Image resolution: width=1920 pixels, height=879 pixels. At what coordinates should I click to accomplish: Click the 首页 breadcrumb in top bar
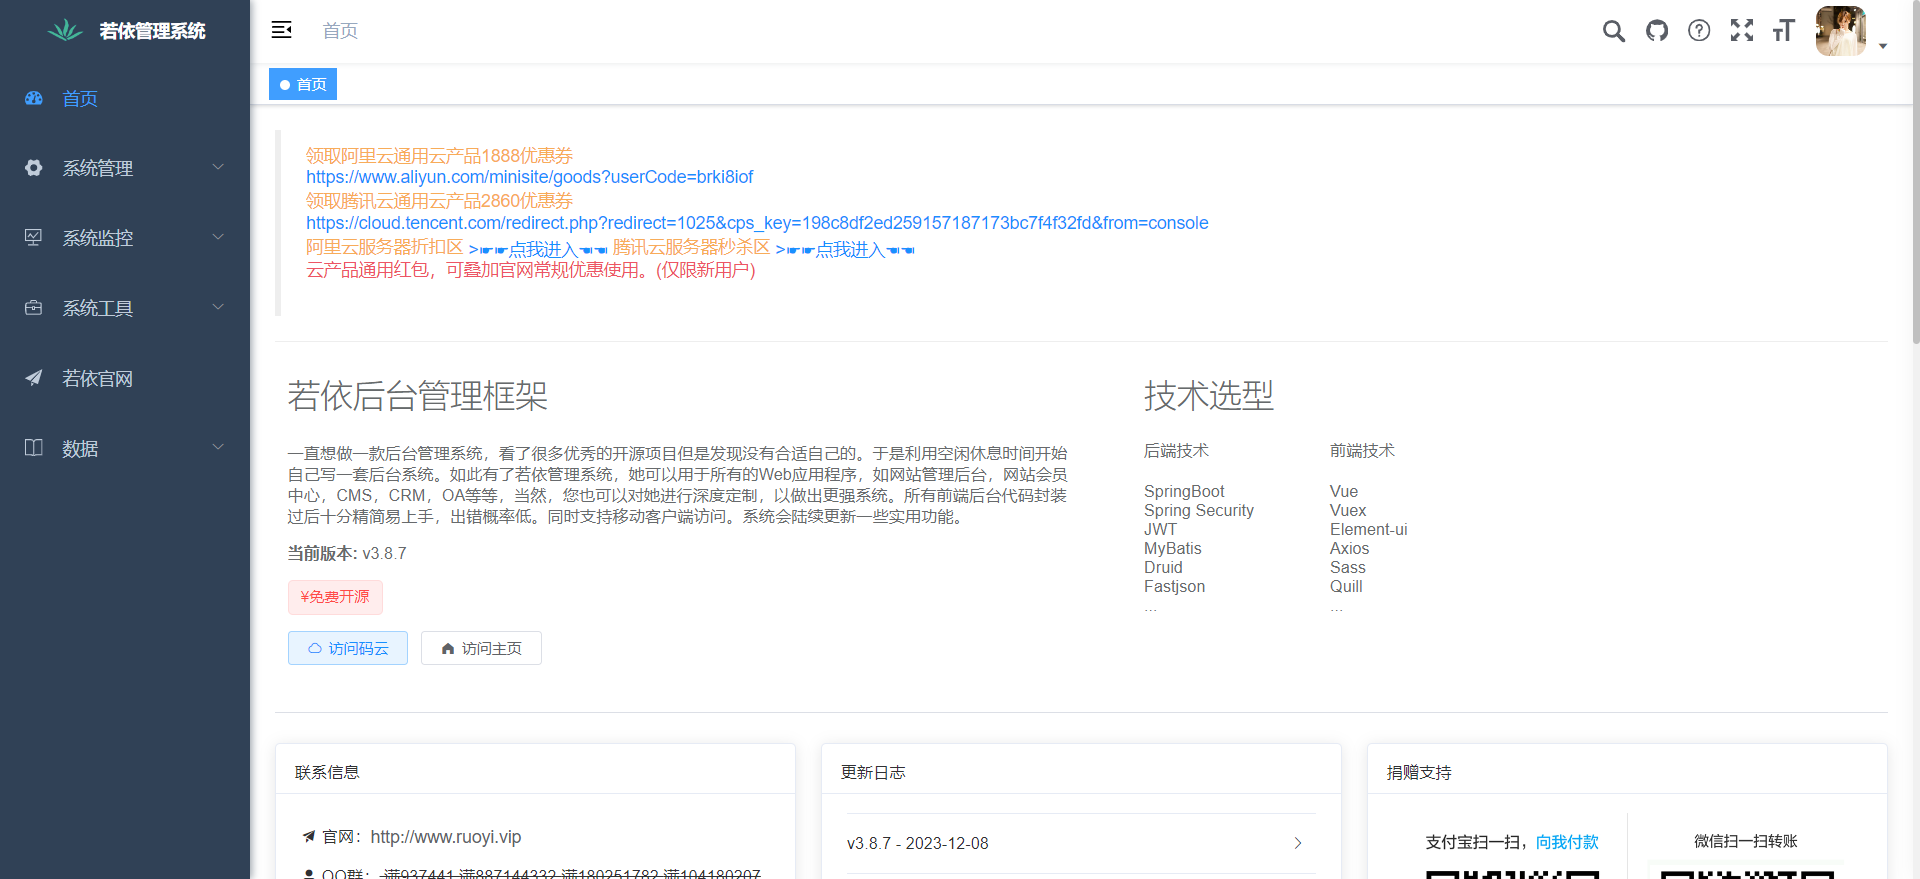pyautogui.click(x=340, y=31)
